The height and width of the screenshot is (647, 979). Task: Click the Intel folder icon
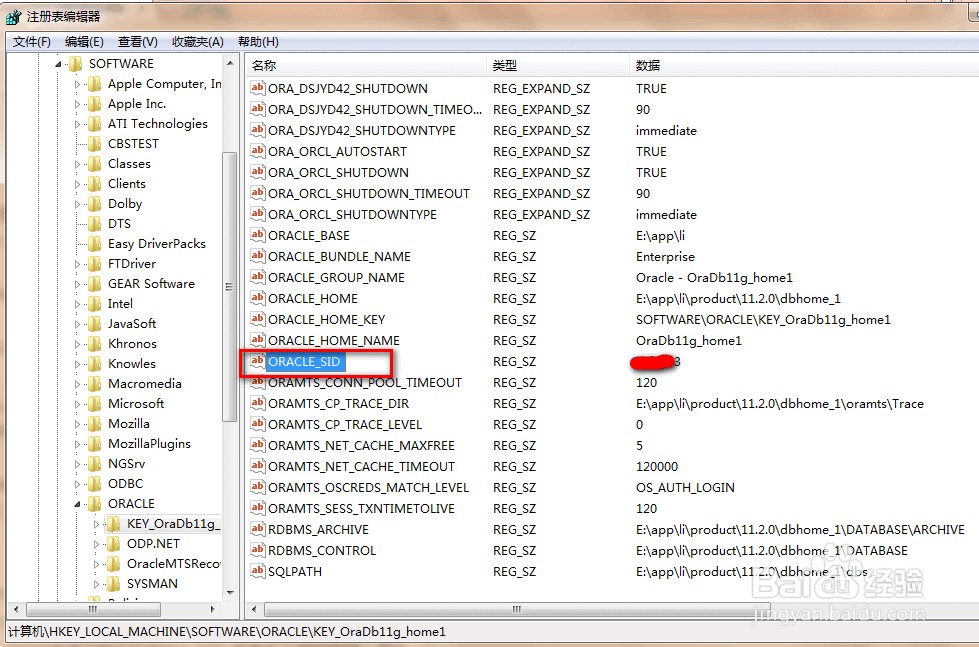pos(95,304)
